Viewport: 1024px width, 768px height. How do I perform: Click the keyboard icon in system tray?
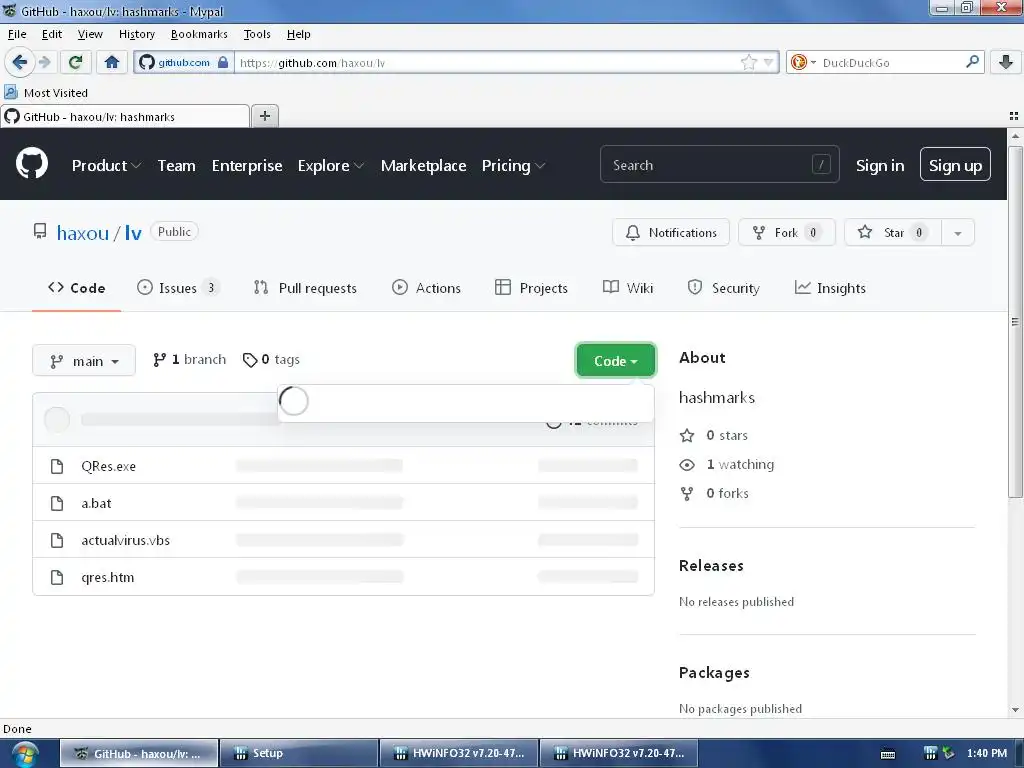888,754
